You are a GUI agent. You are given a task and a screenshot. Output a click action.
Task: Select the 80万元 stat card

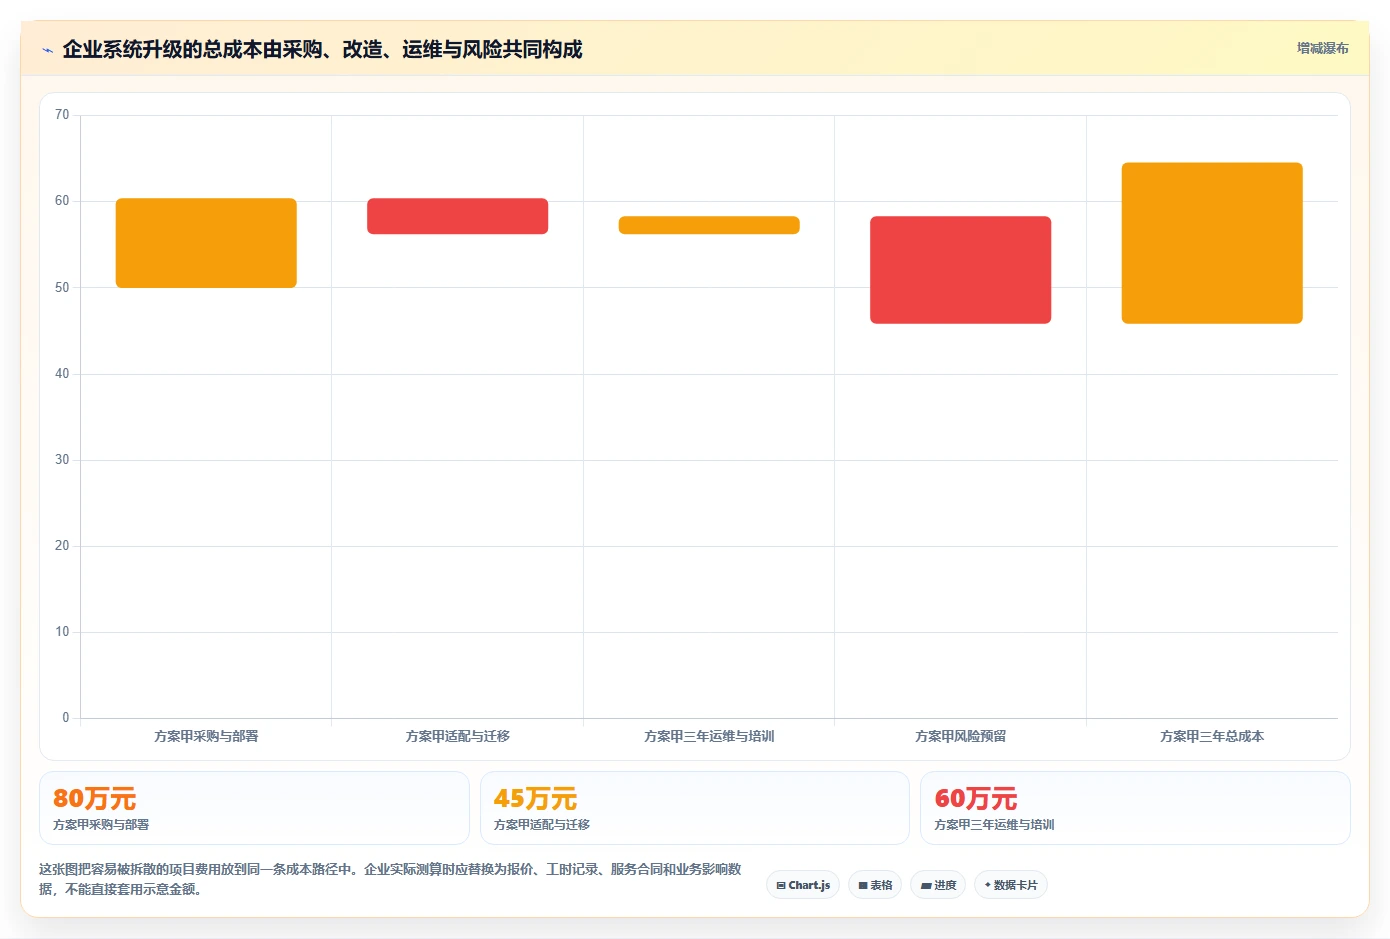254,808
